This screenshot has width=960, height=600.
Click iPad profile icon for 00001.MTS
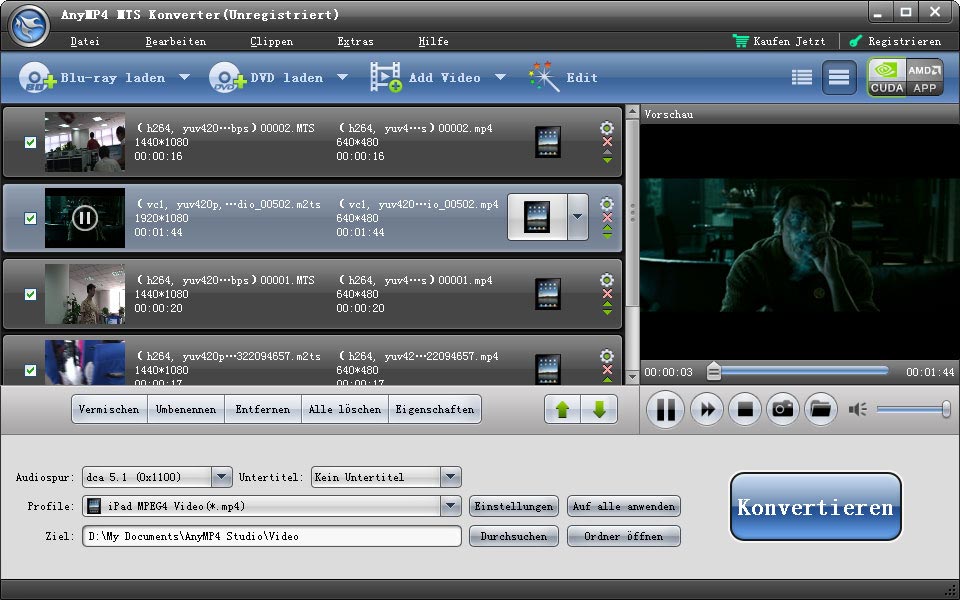point(547,294)
